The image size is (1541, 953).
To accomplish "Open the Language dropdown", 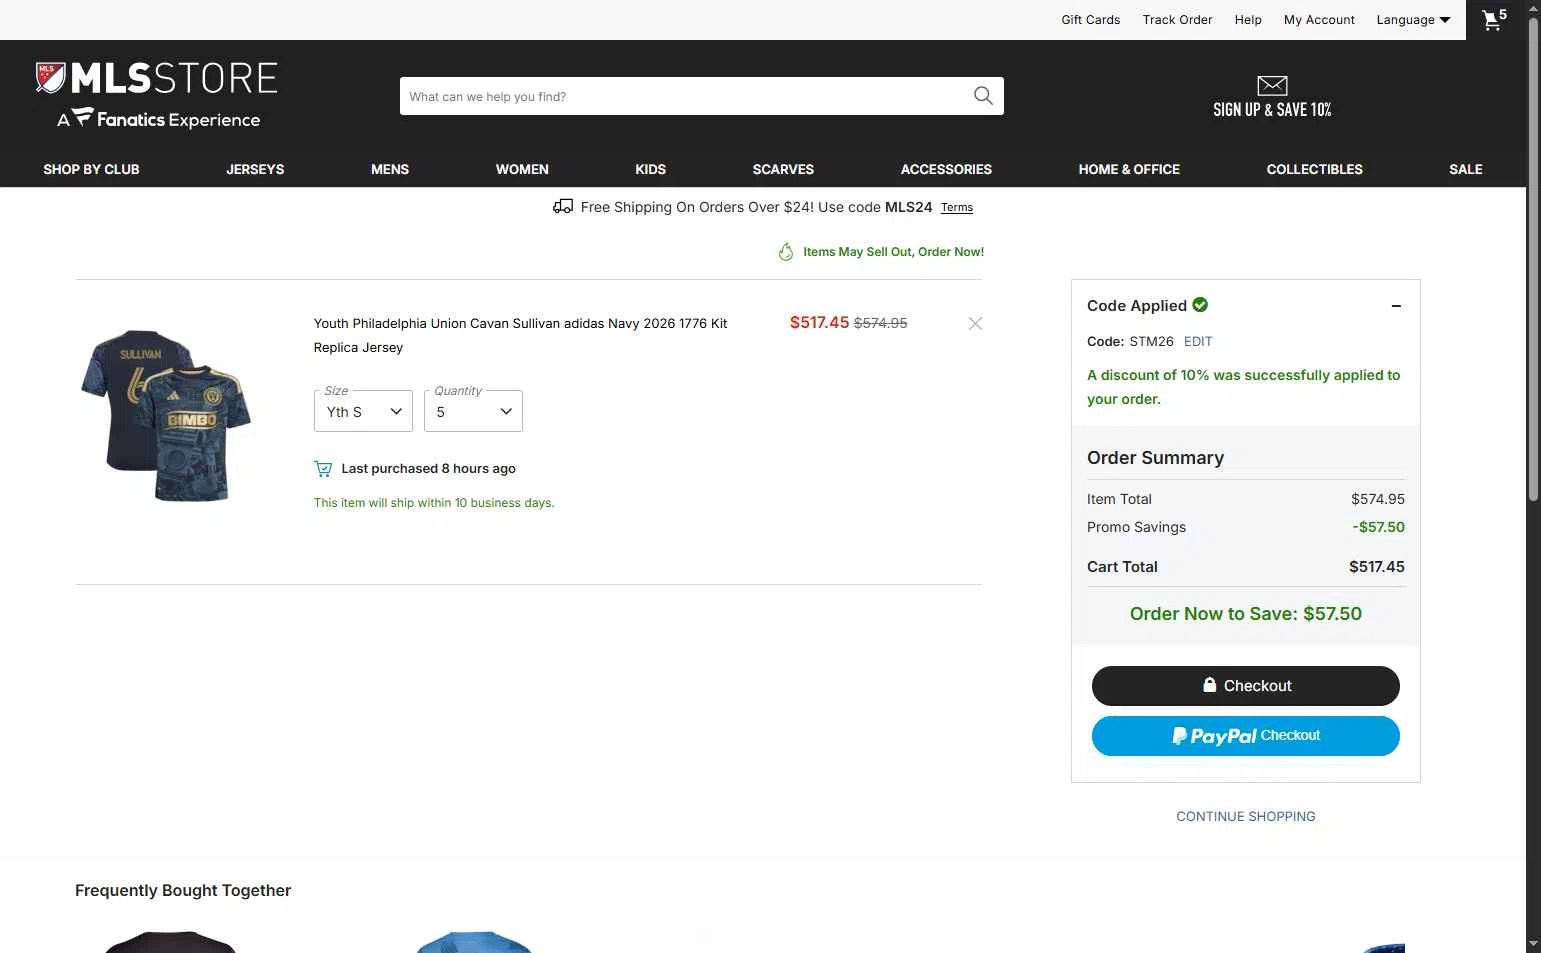I will [1413, 20].
